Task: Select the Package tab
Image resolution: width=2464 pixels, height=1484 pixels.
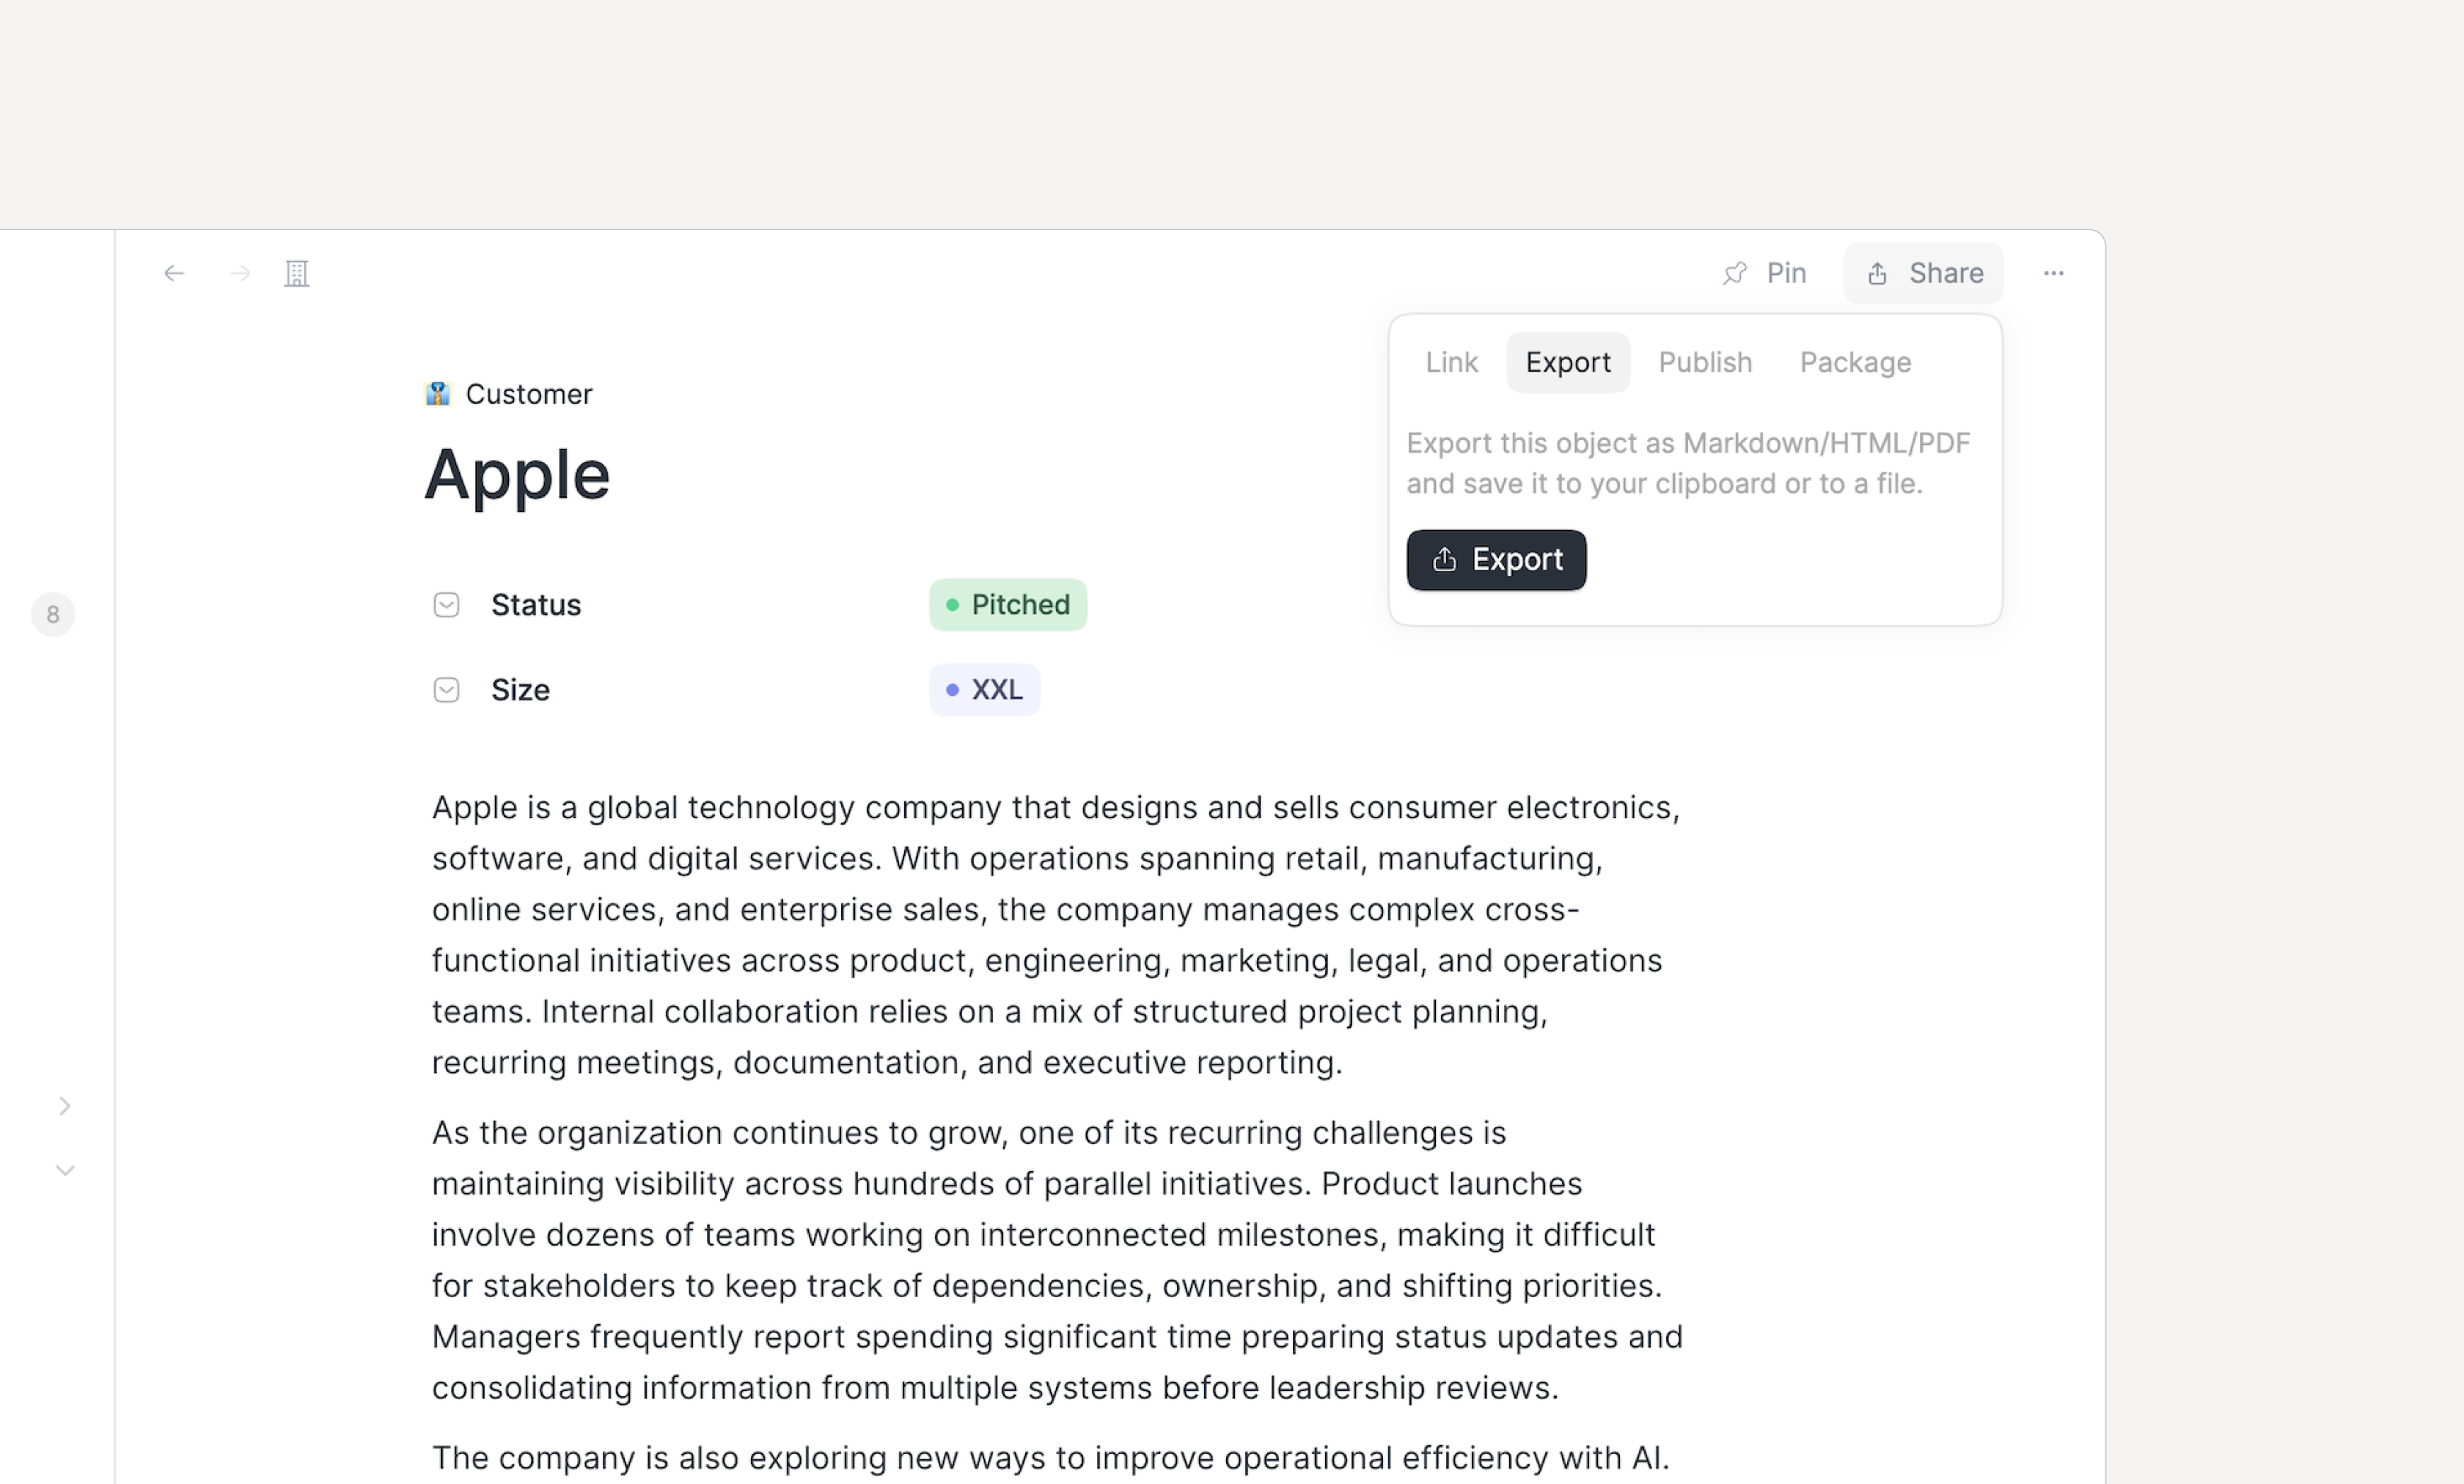Action: pos(1855,362)
